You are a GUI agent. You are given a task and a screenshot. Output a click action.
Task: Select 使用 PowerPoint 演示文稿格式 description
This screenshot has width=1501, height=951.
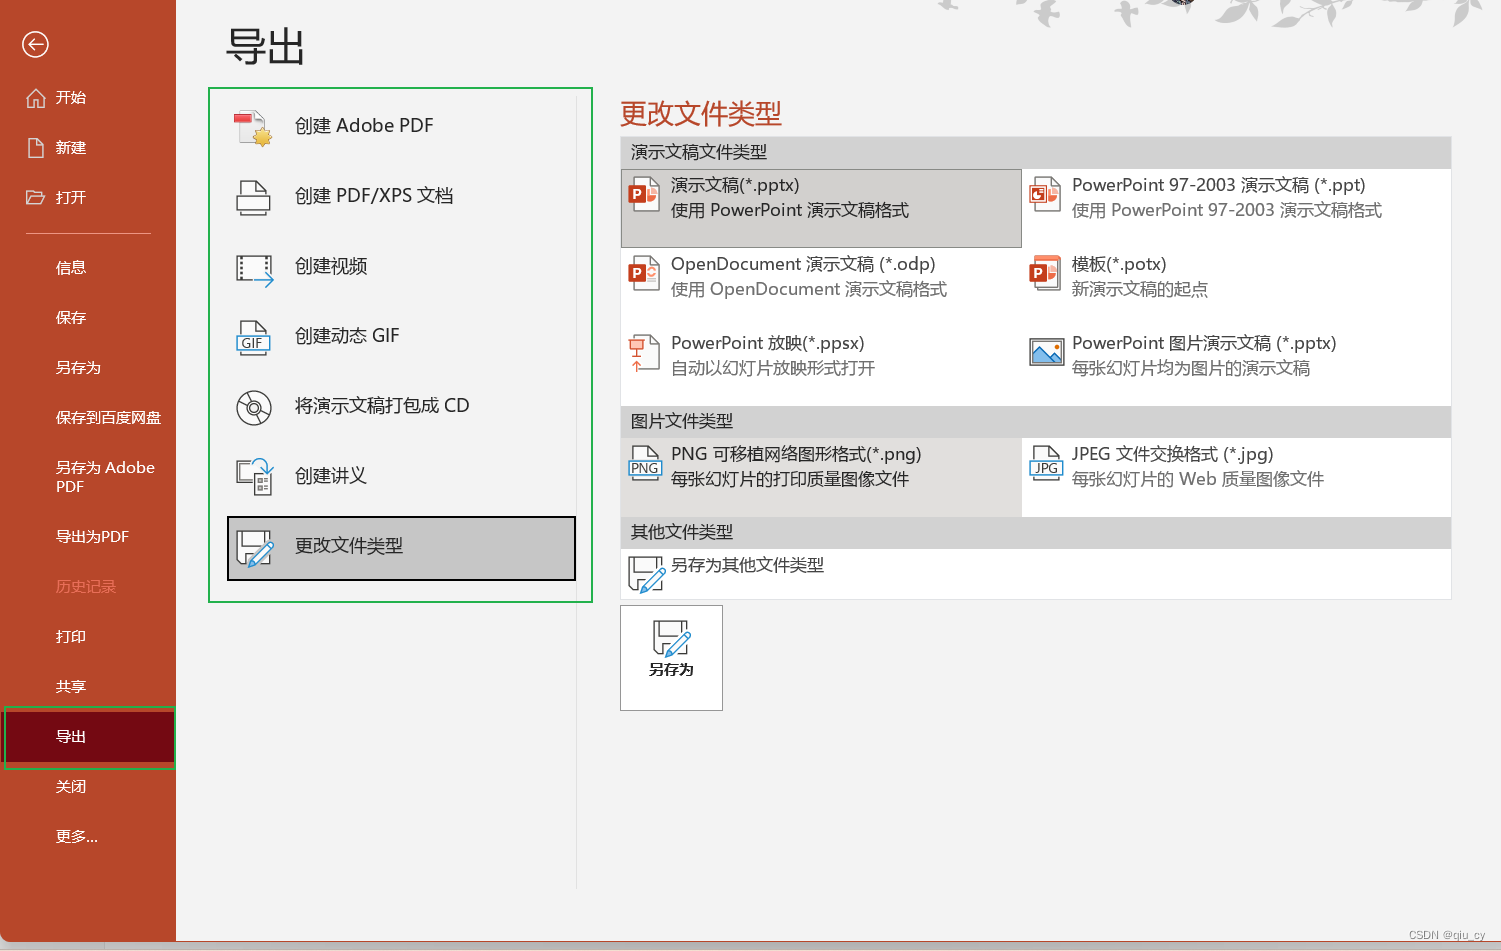790,211
